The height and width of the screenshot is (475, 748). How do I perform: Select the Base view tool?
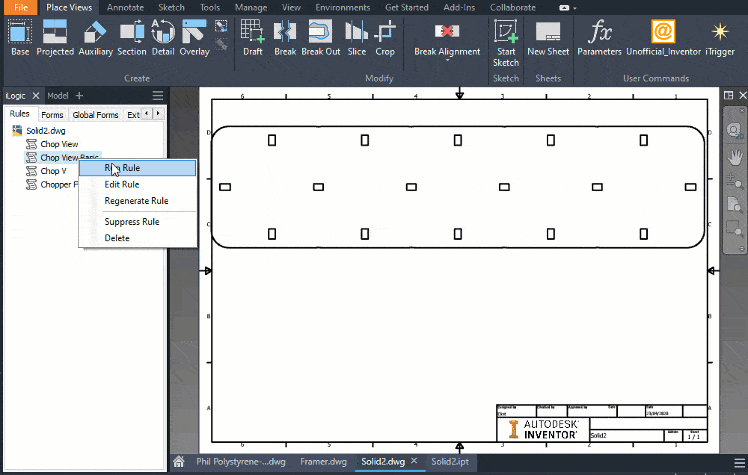click(19, 38)
